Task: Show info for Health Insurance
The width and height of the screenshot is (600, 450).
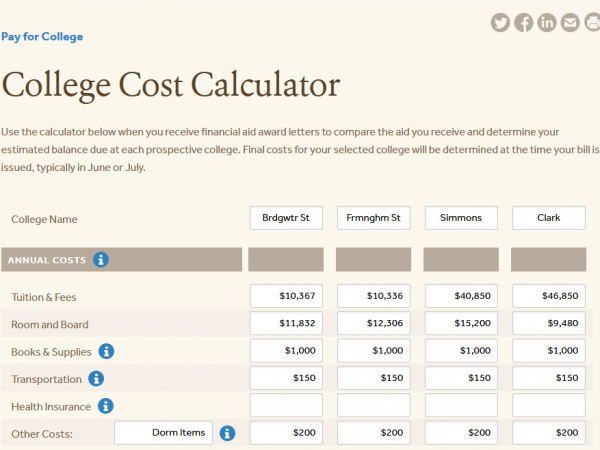Action: (106, 406)
